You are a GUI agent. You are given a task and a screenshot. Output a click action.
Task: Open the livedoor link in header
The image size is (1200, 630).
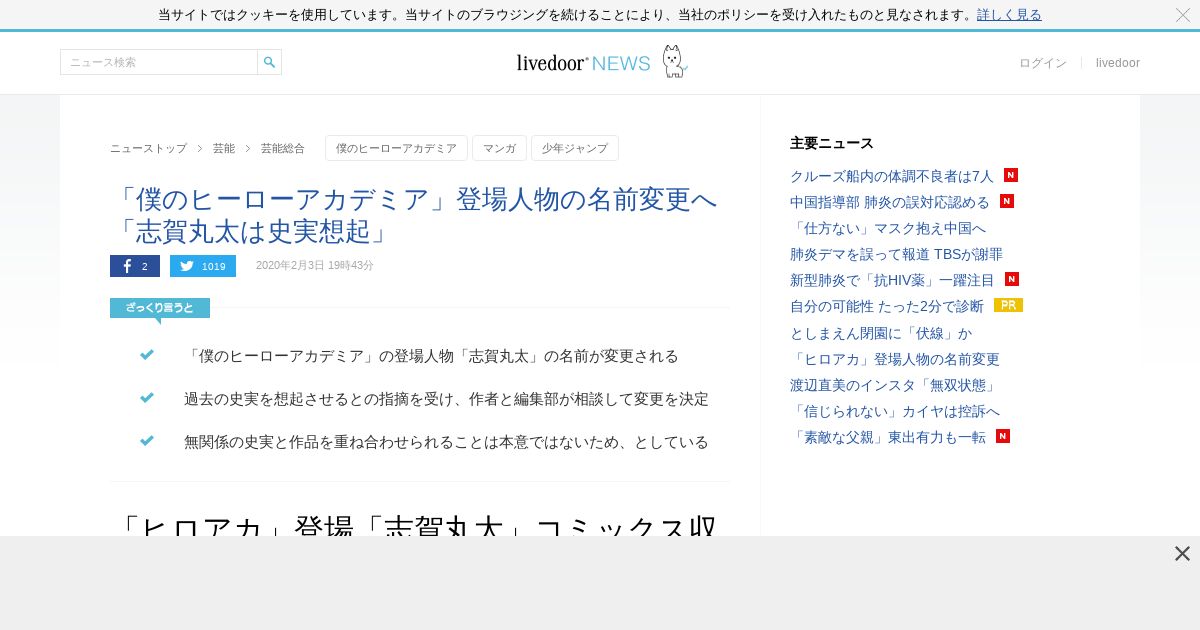pos(1118,63)
